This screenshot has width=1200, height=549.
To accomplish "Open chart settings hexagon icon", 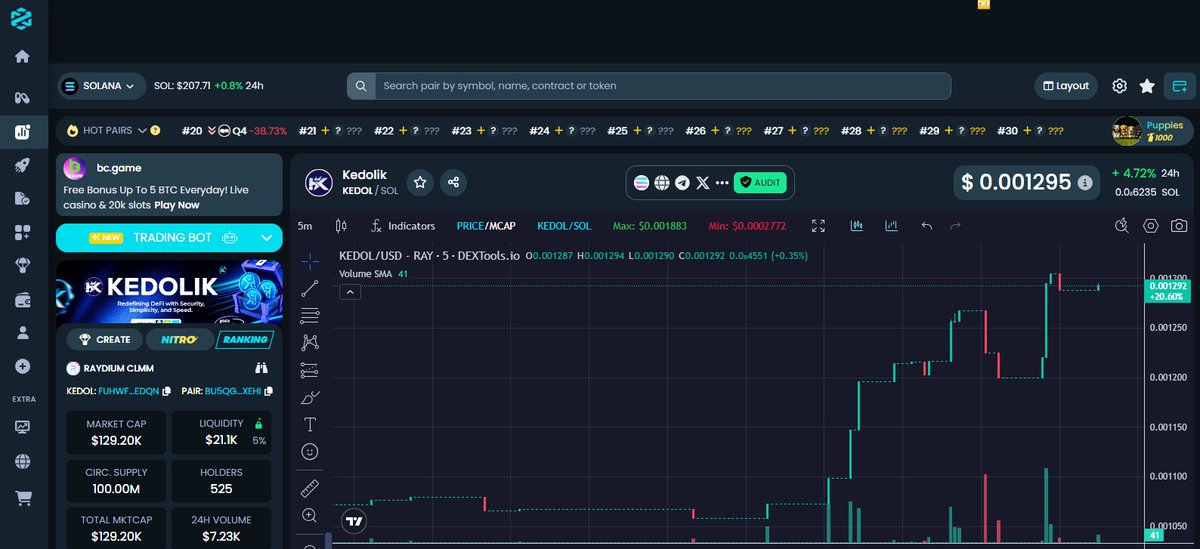I will coord(1151,226).
